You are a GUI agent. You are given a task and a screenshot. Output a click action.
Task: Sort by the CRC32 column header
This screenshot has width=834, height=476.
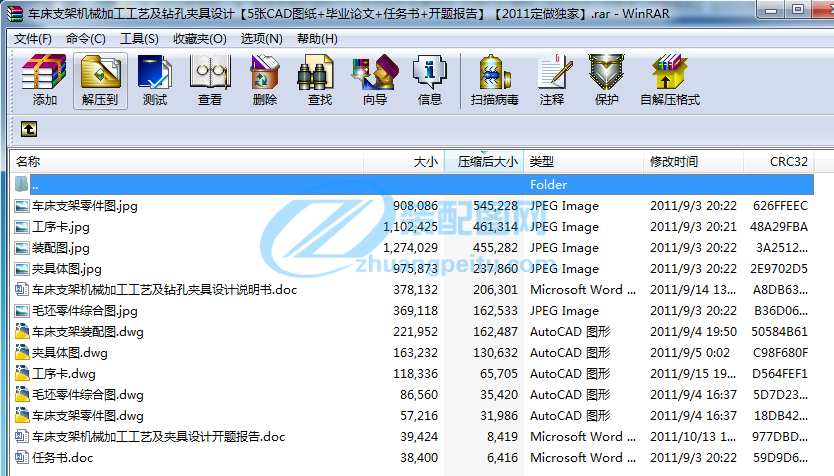(x=779, y=162)
